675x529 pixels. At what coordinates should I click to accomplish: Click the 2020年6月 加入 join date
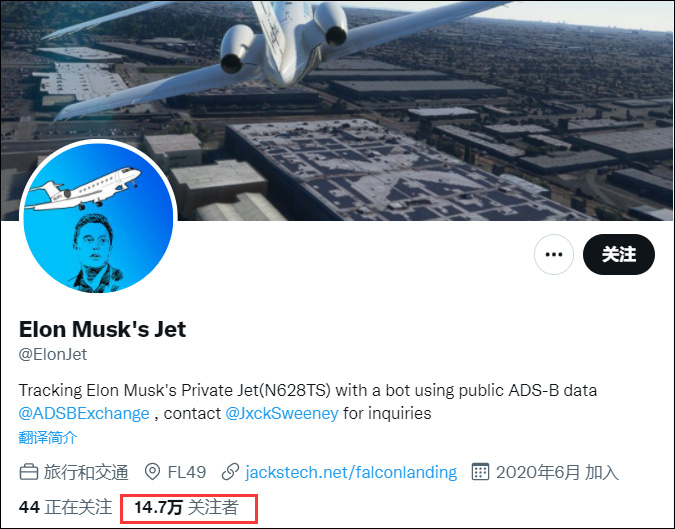point(558,472)
